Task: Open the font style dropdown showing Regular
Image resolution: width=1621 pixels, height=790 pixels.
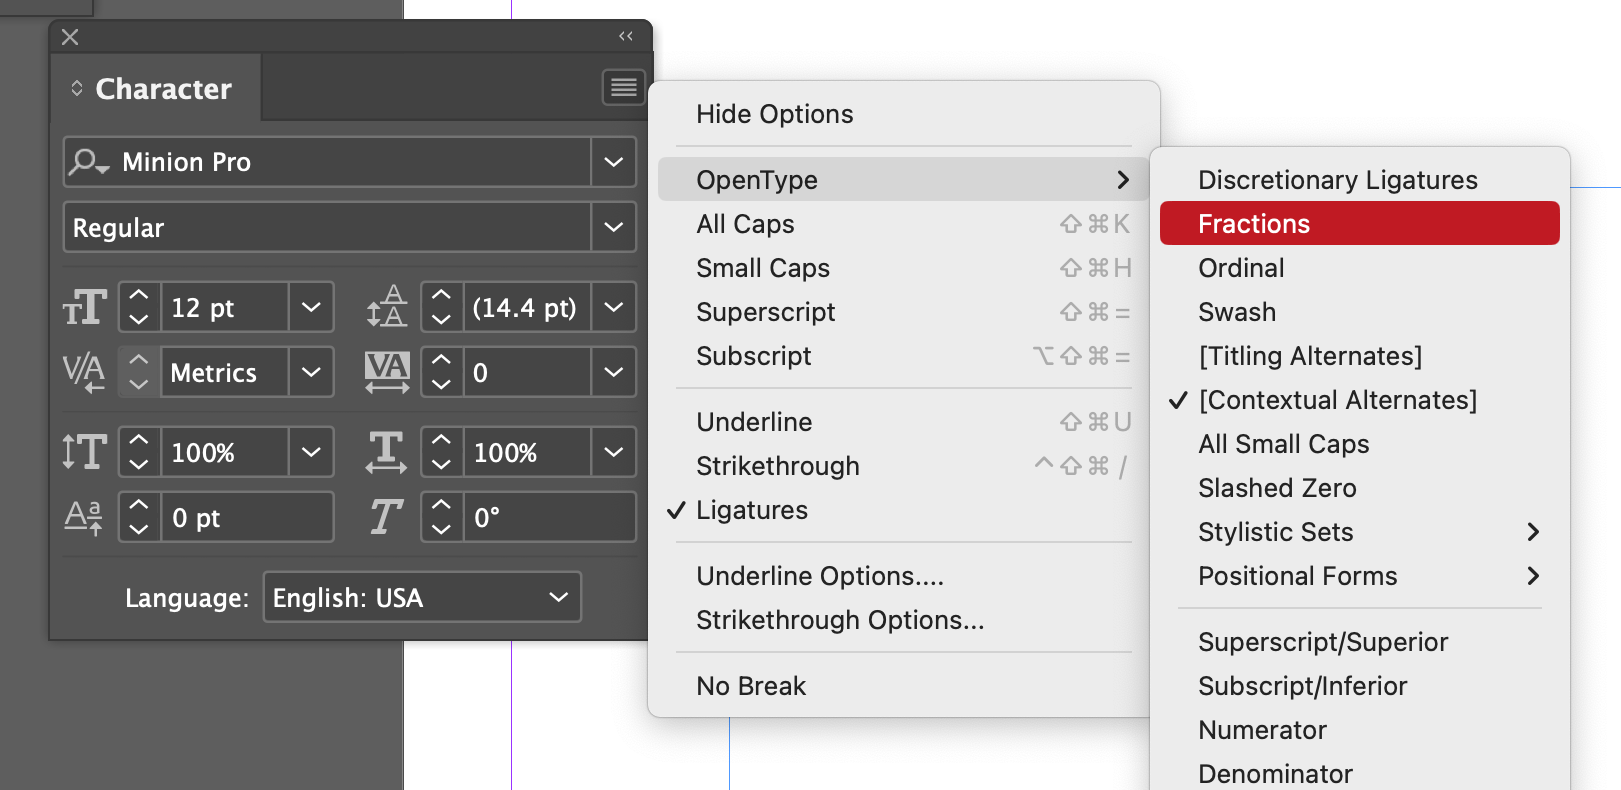Action: coord(349,227)
